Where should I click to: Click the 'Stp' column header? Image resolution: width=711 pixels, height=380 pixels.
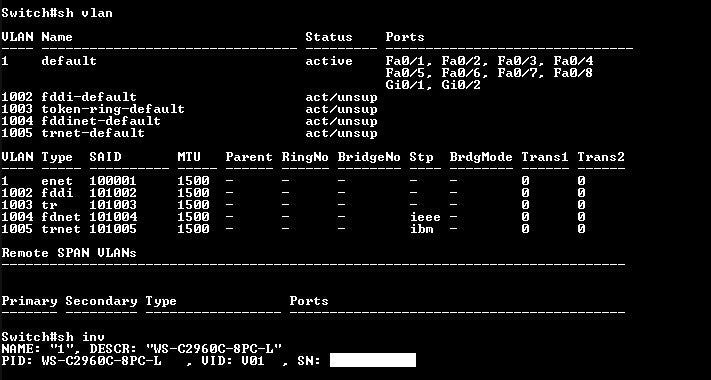click(421, 157)
